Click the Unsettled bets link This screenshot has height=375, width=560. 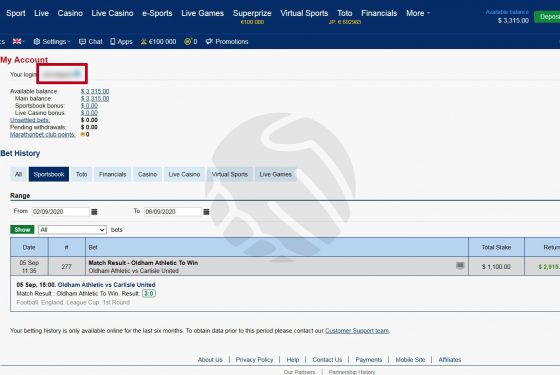(30, 120)
